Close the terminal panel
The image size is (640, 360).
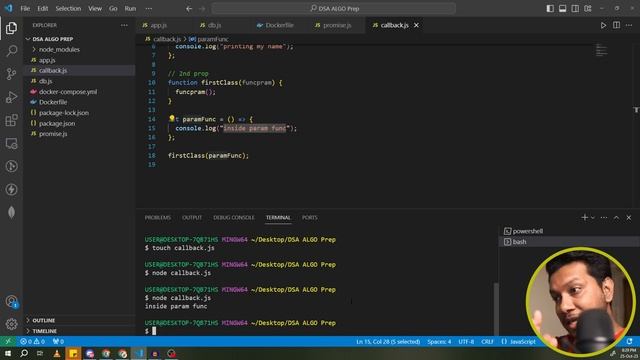pyautogui.click(x=629, y=218)
